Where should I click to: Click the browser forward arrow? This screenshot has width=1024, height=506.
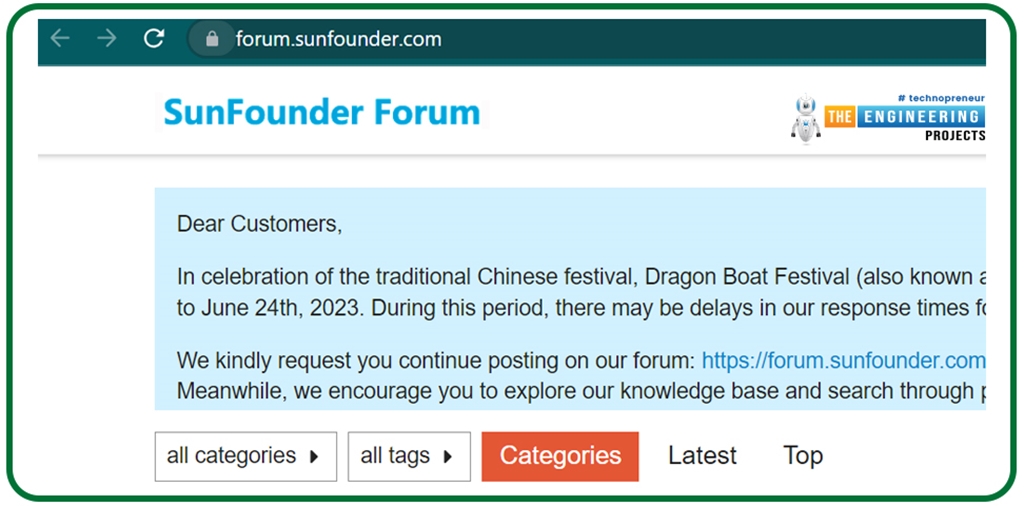(x=107, y=39)
